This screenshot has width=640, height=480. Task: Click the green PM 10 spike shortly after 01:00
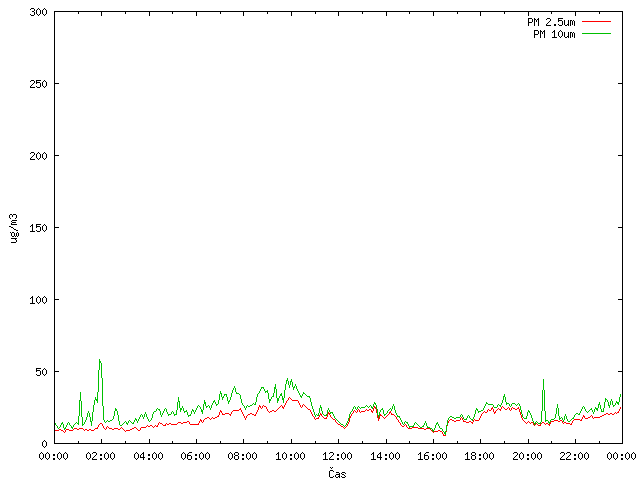click(x=80, y=393)
